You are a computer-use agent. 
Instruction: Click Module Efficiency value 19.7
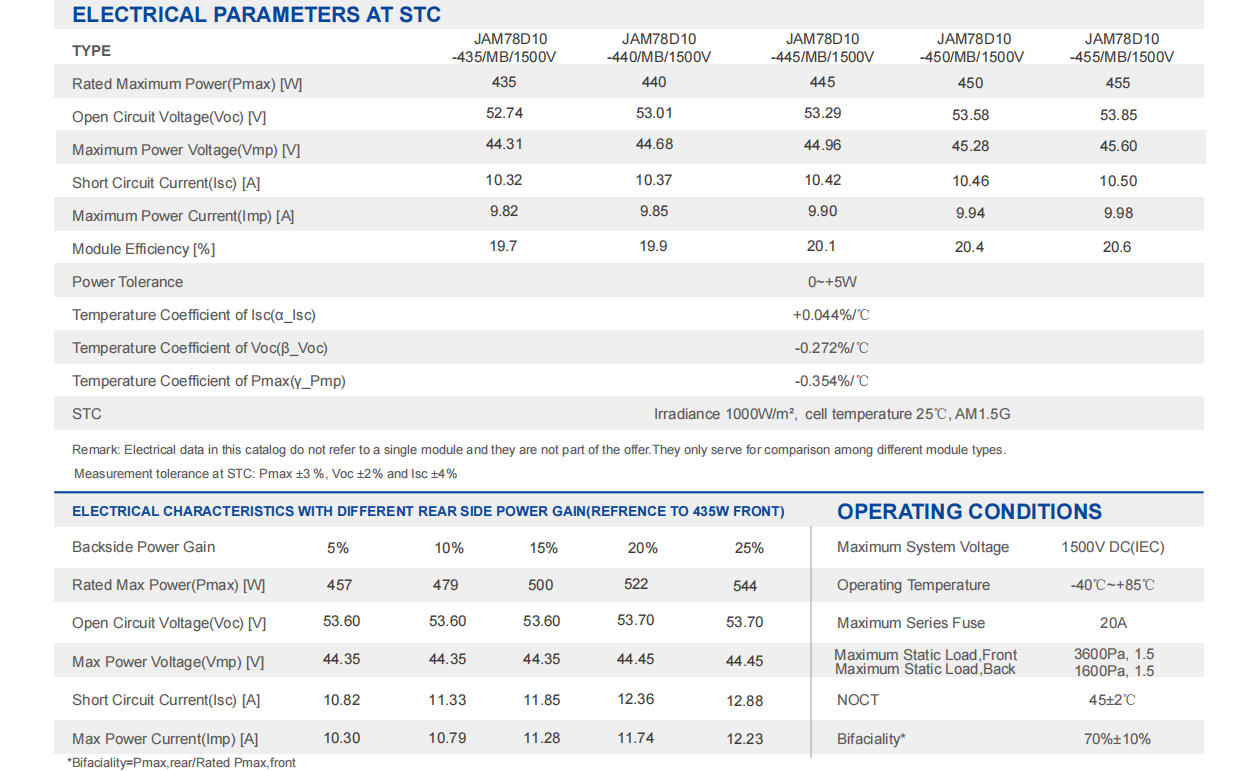click(x=503, y=246)
